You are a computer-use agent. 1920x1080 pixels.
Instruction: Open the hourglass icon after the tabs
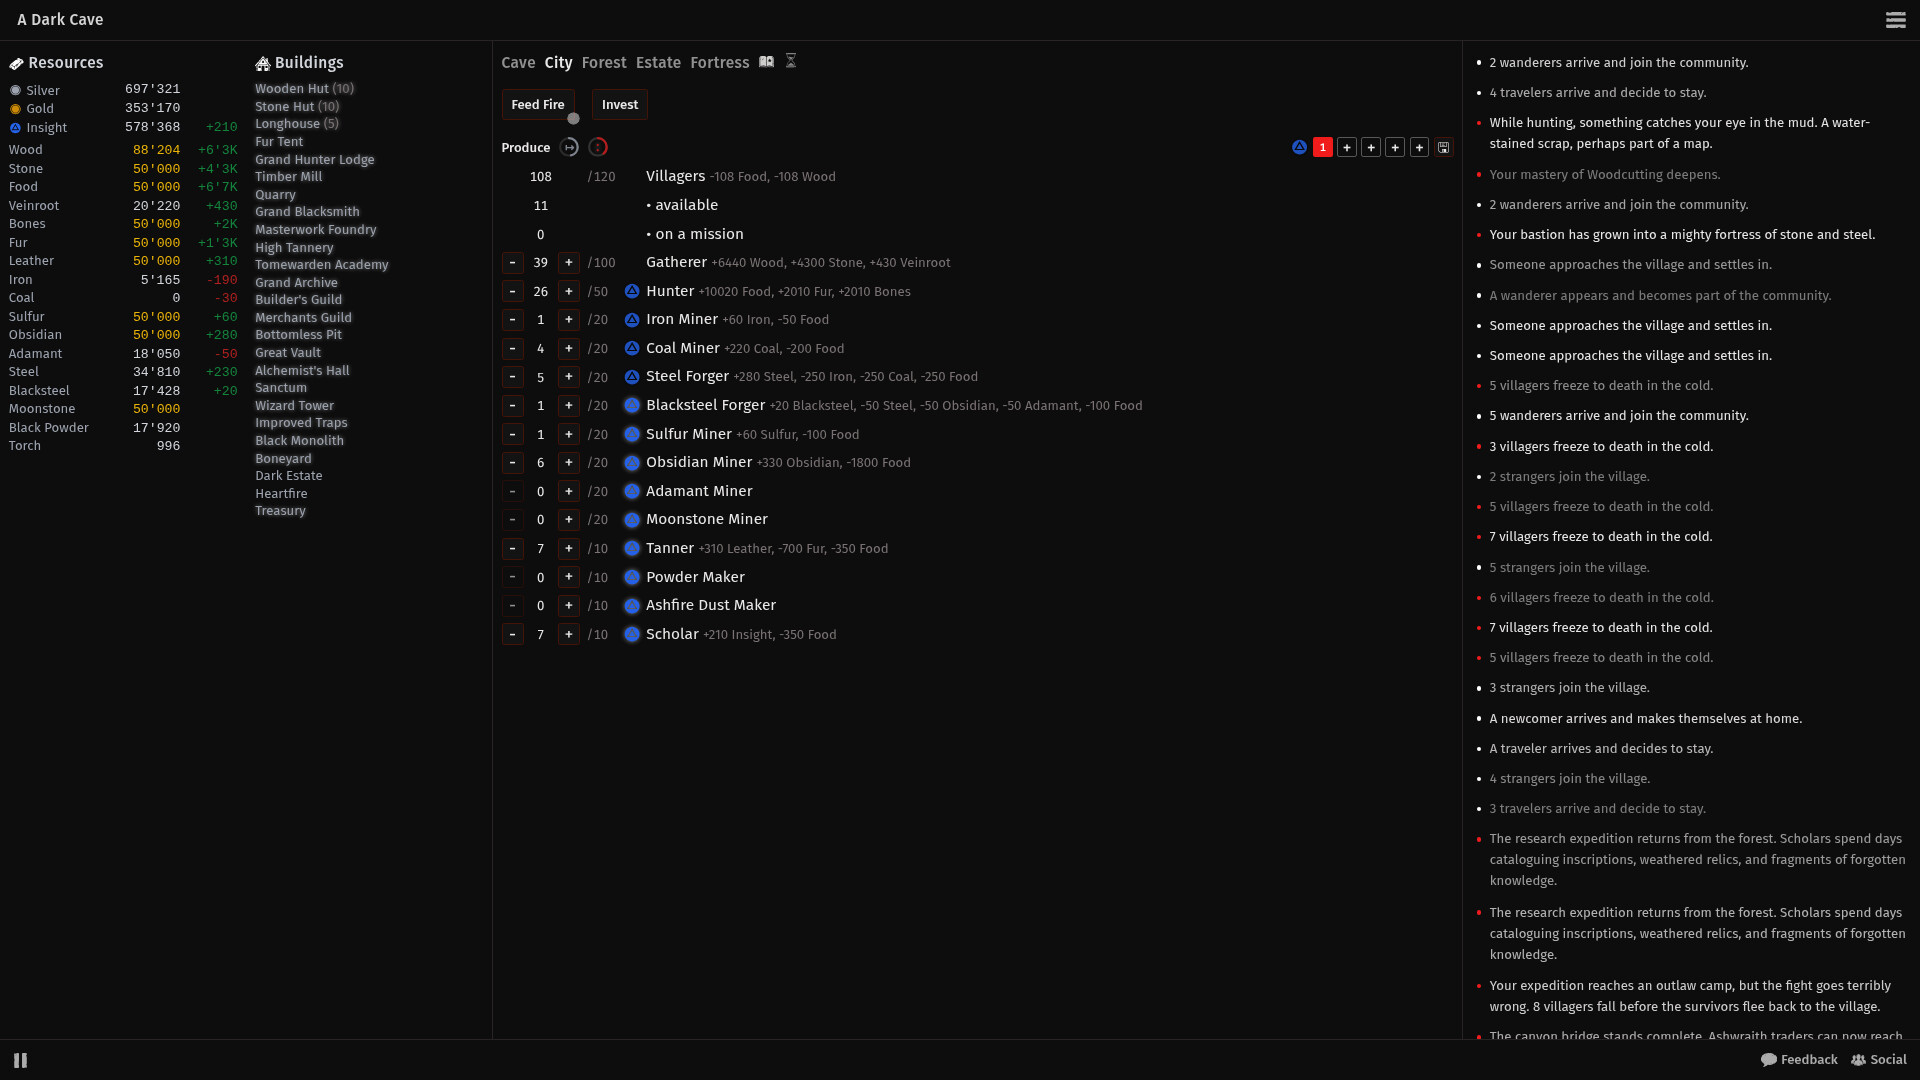791,61
